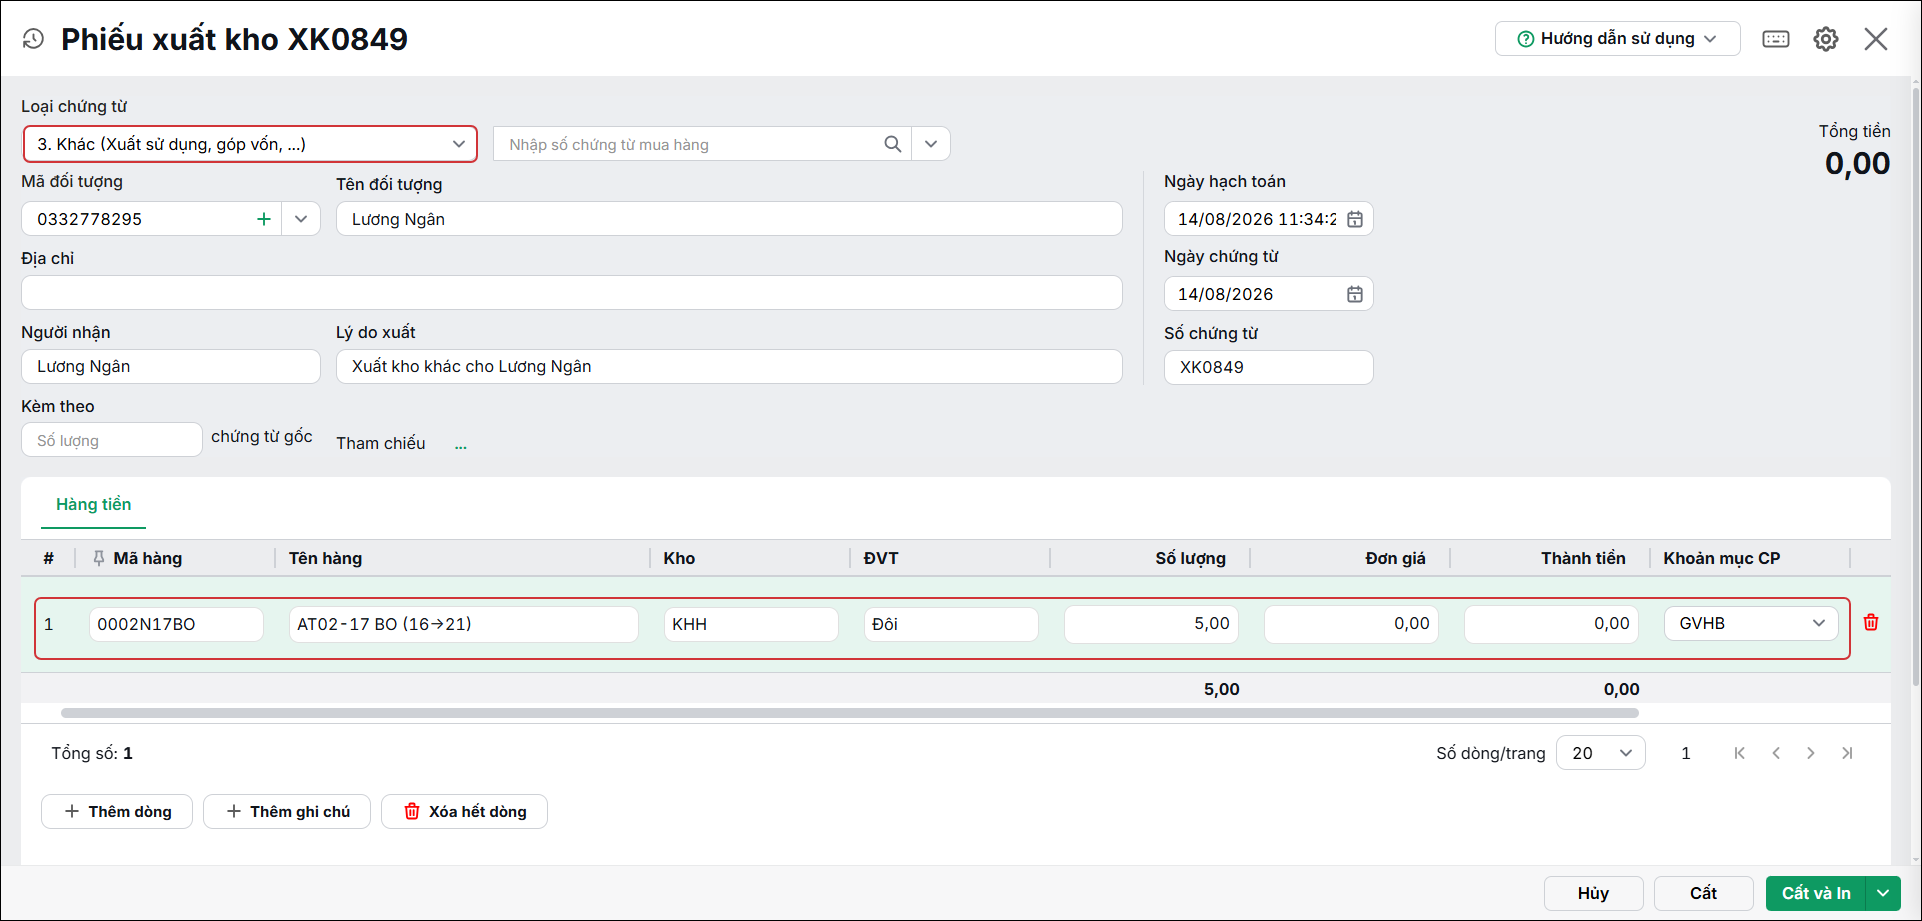Open the keyboard shortcuts icon
This screenshot has width=1922, height=921.
coord(1776,39)
